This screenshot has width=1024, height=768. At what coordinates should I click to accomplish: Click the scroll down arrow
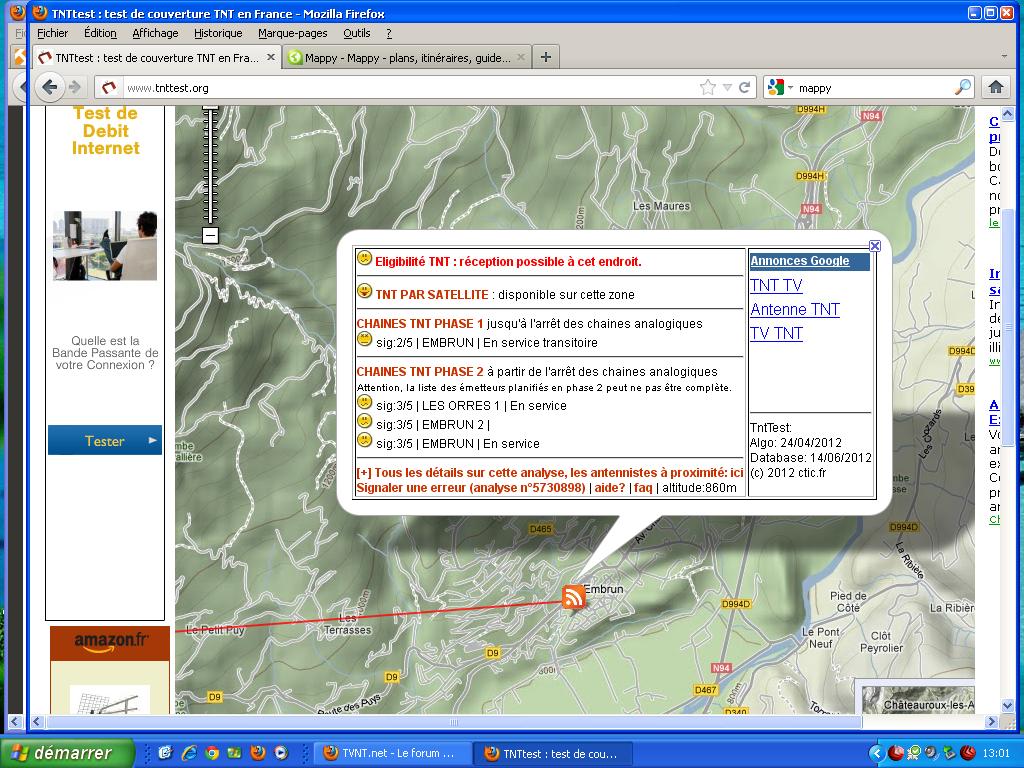[1006, 705]
